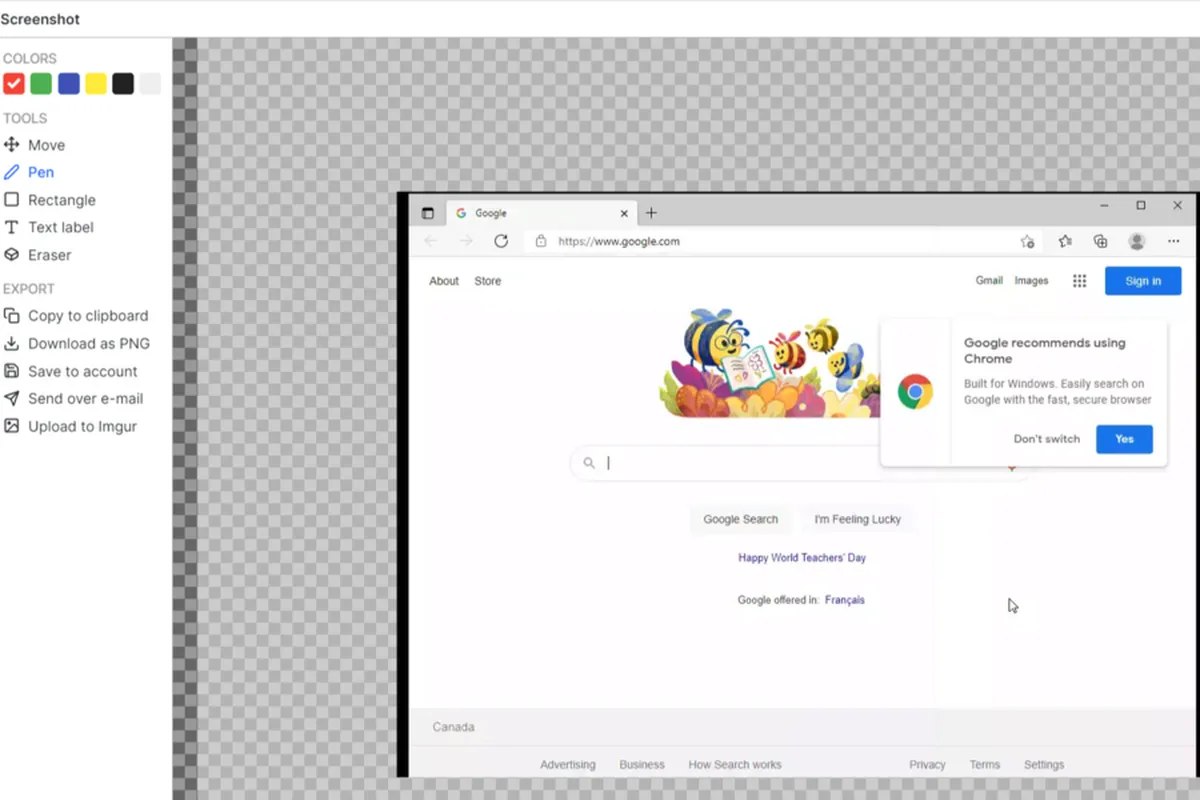
Task: Open the Google apps grid icon
Action: pyautogui.click(x=1079, y=281)
